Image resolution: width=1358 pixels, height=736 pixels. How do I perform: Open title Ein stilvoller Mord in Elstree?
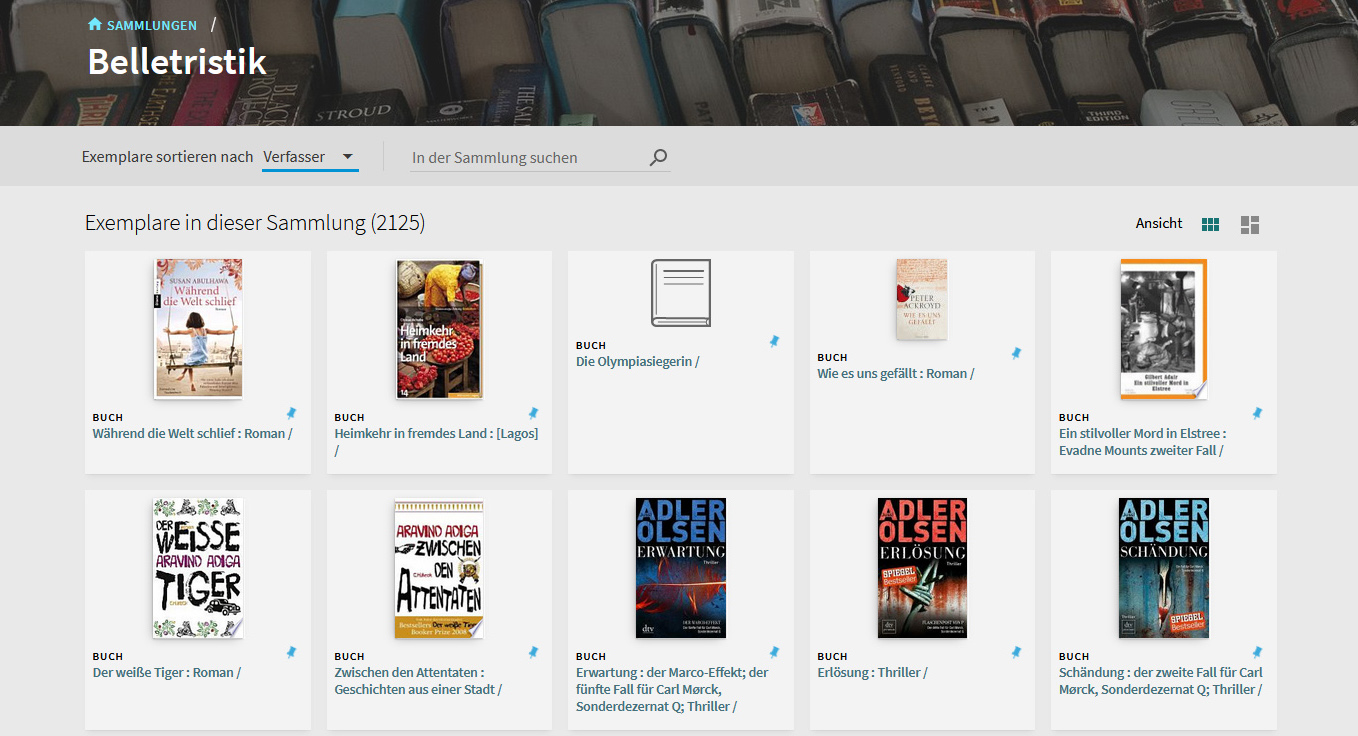[1142, 442]
